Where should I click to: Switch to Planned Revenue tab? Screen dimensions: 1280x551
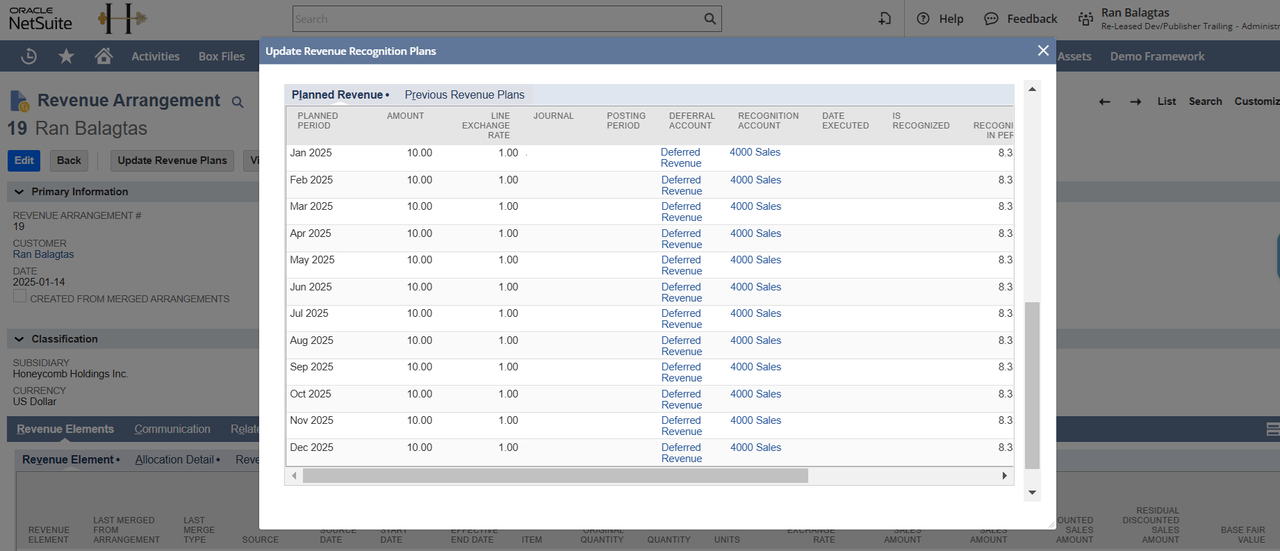(x=337, y=95)
